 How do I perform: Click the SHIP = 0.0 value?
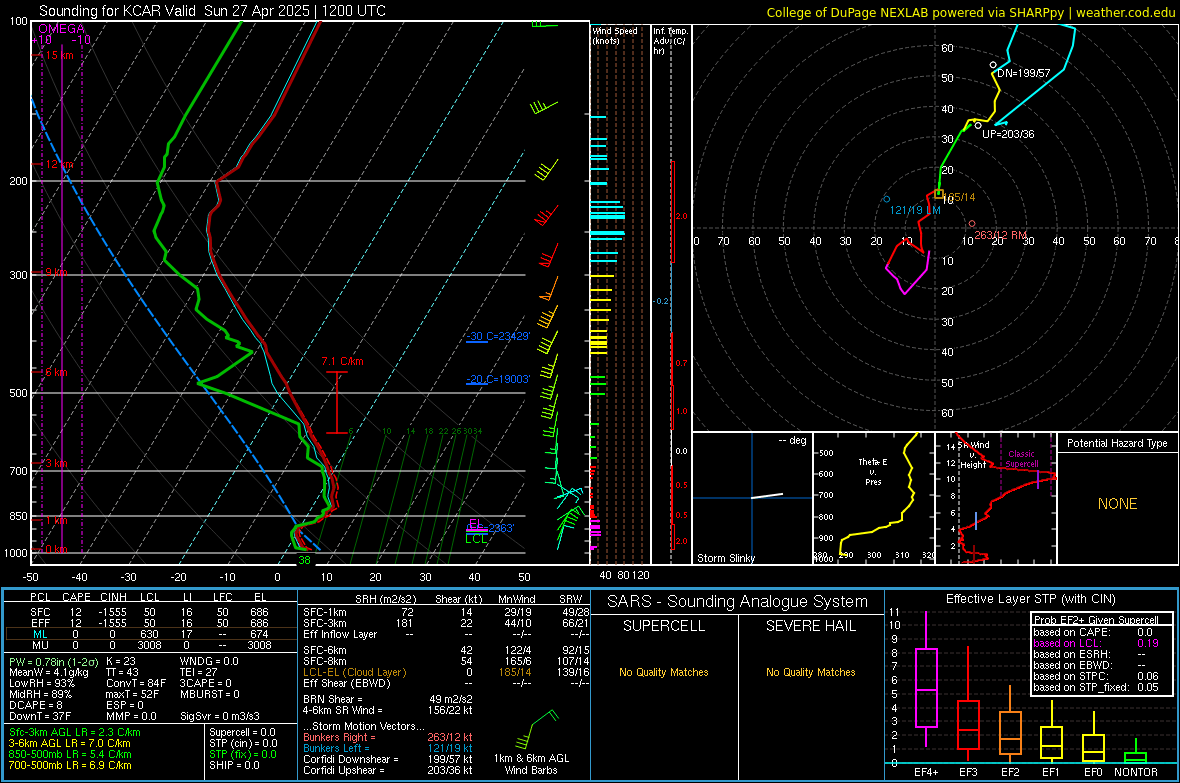(x=234, y=764)
